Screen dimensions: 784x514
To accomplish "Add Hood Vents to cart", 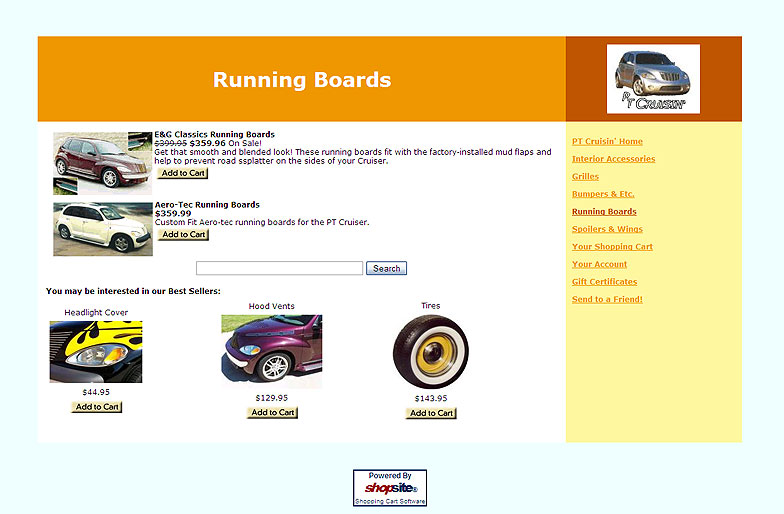I will click(x=272, y=413).
